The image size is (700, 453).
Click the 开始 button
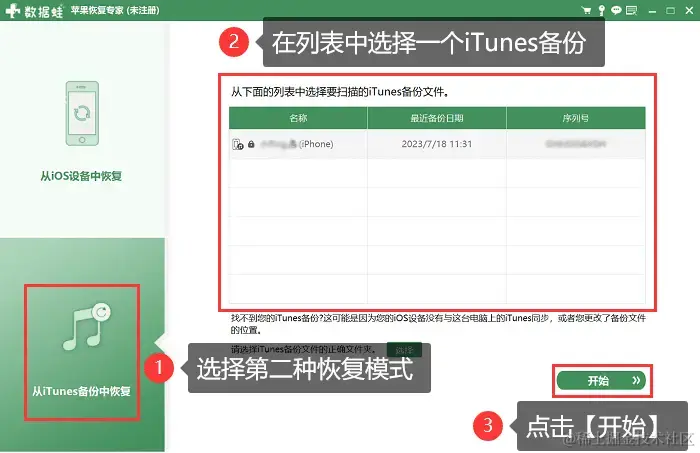[x=601, y=381]
